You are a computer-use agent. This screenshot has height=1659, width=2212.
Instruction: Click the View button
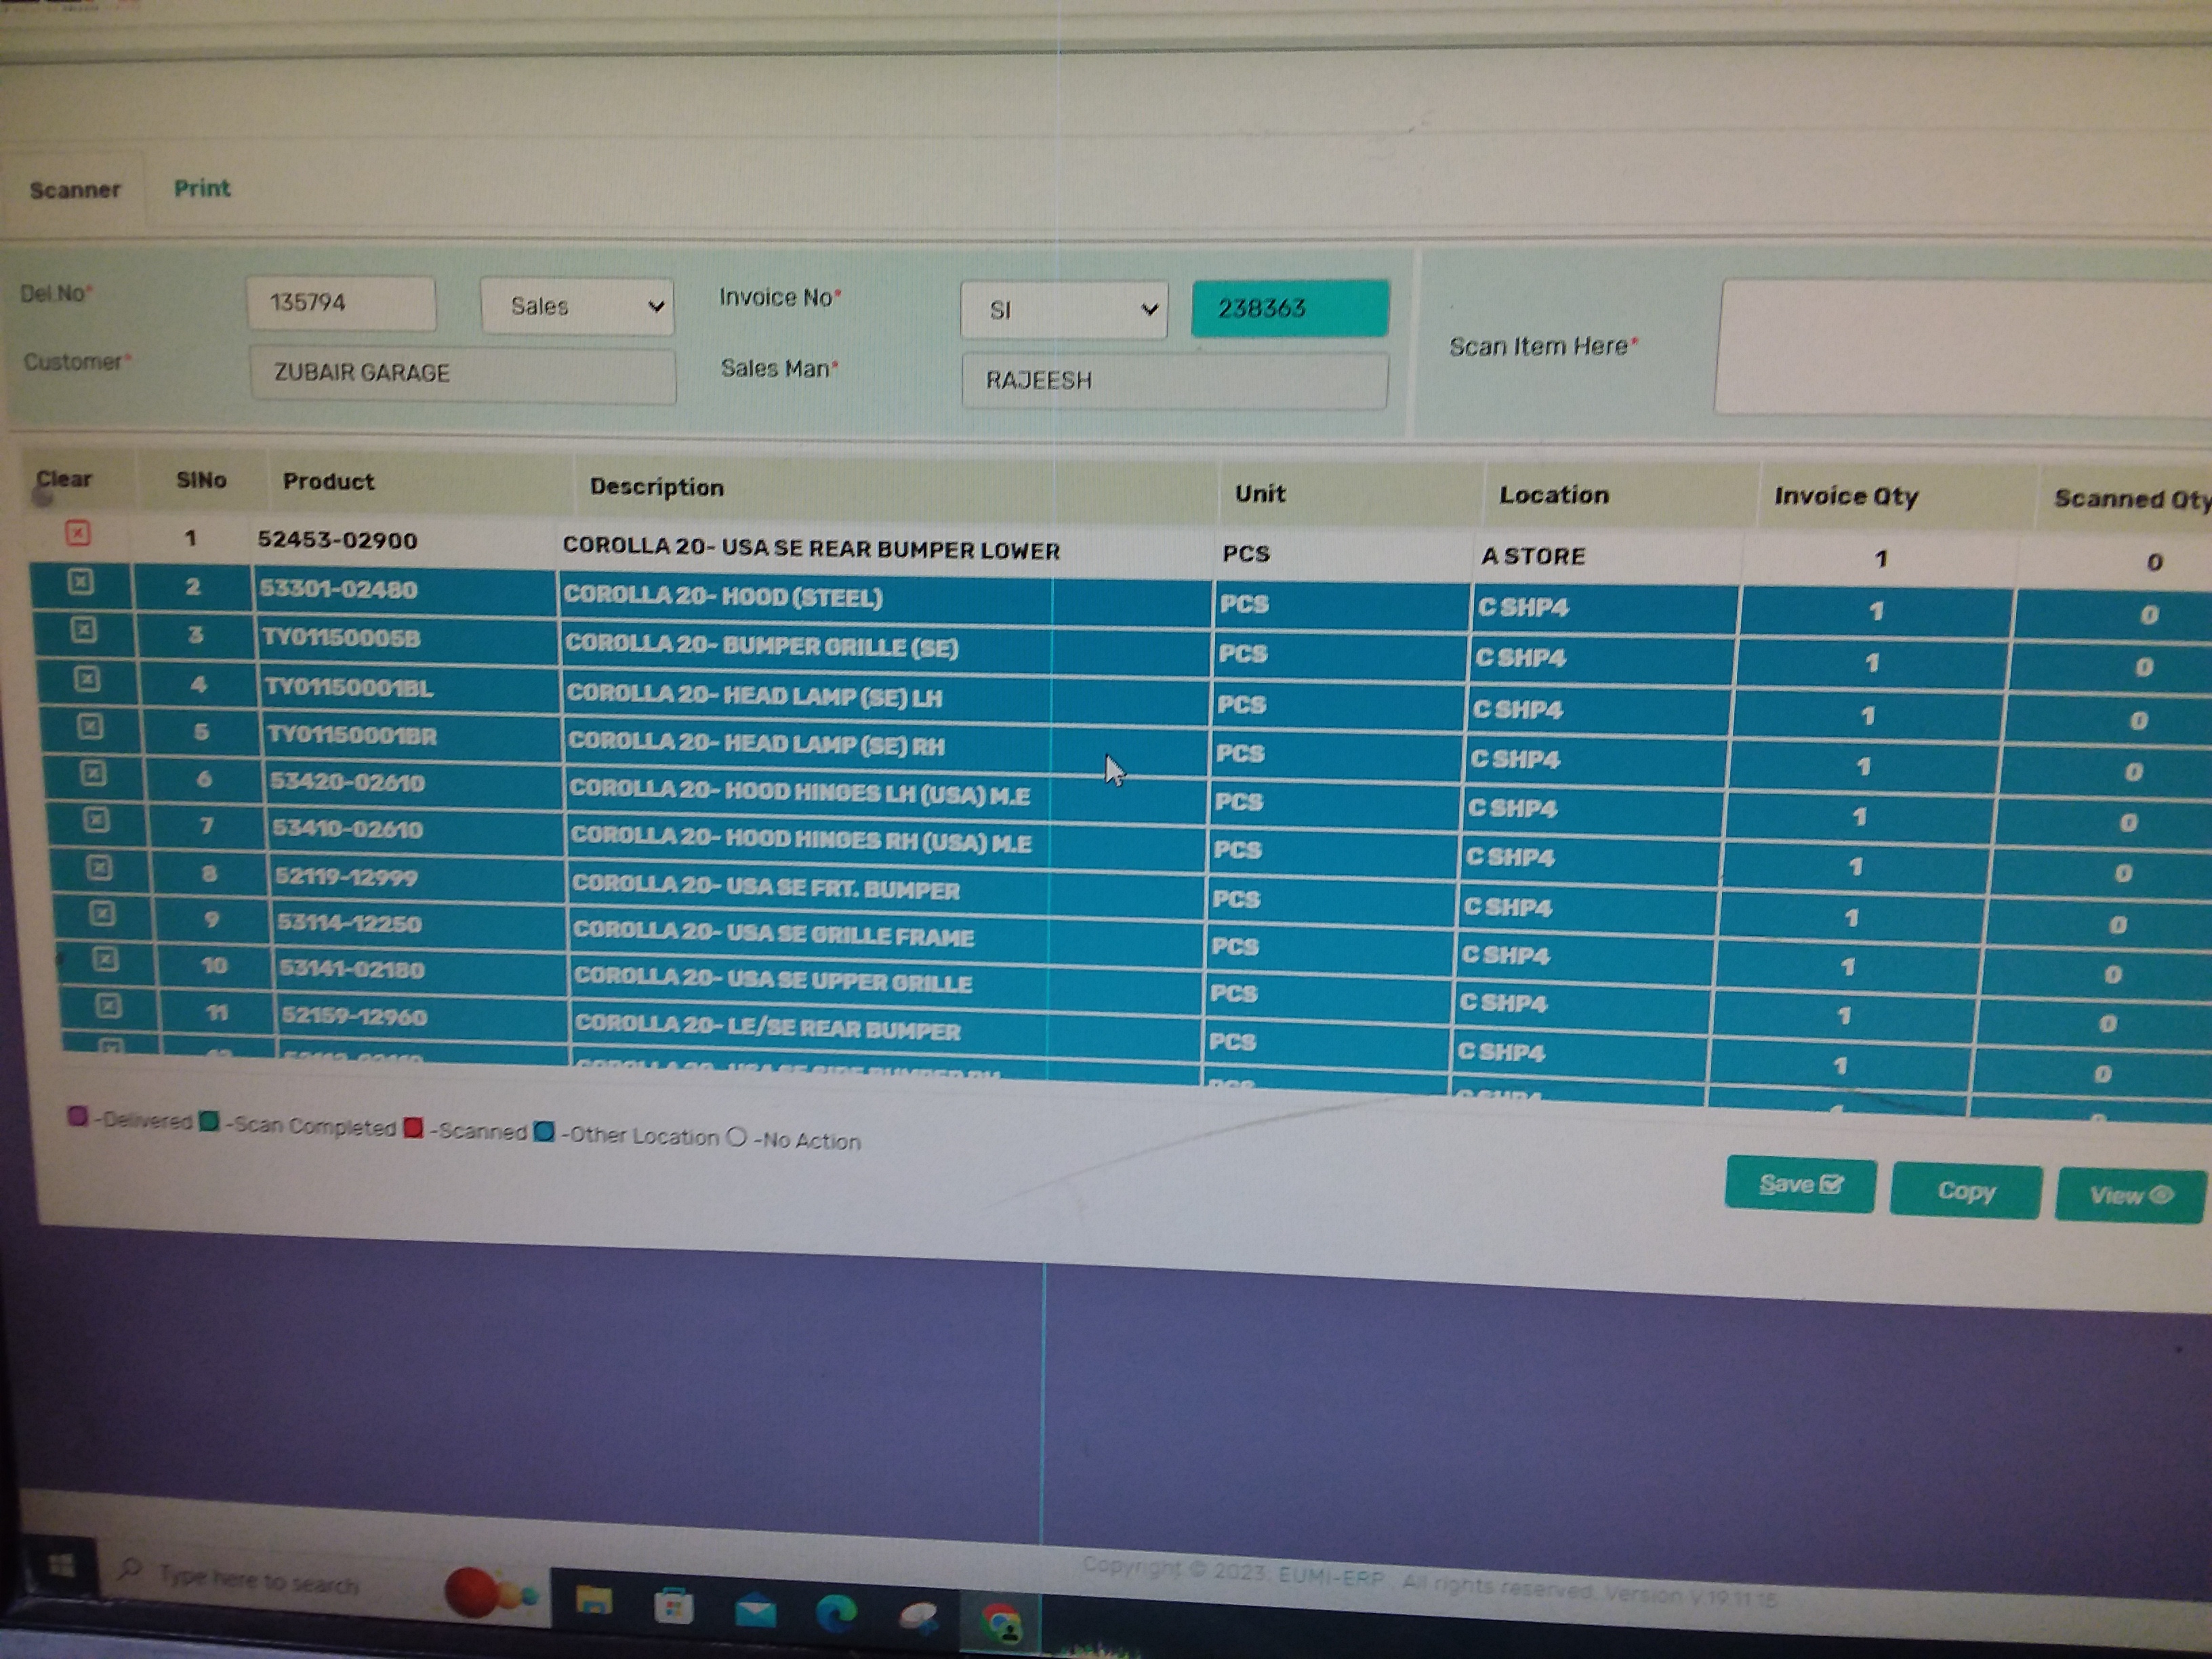point(2130,1195)
